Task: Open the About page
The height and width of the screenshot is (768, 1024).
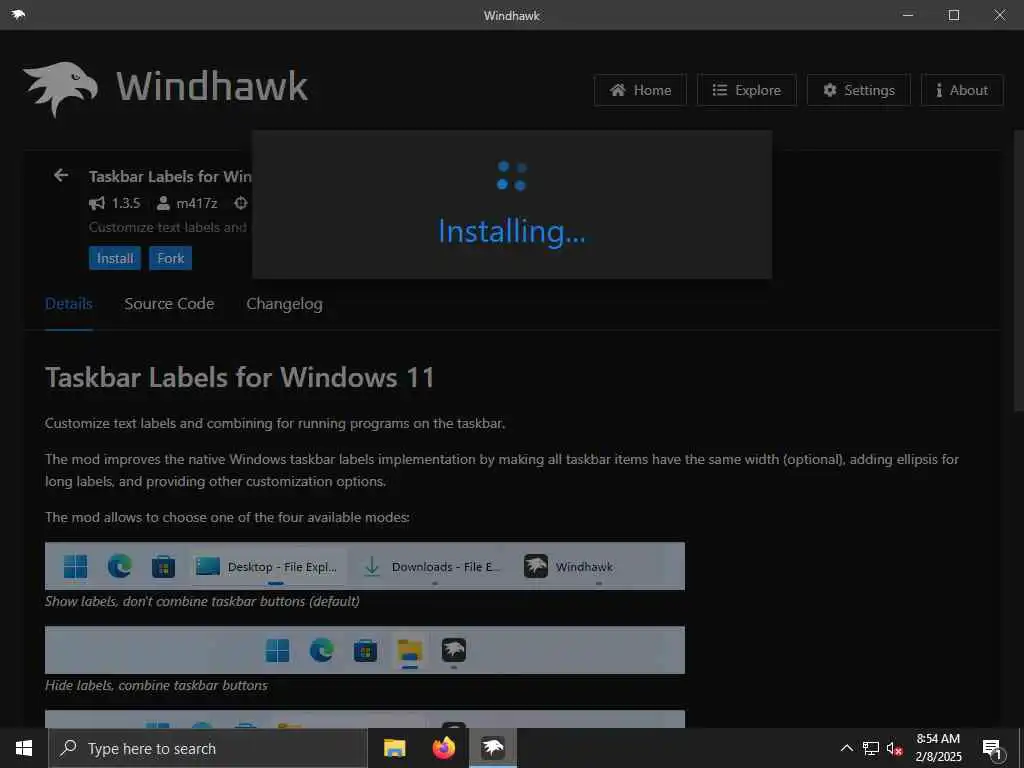Action: point(962,90)
